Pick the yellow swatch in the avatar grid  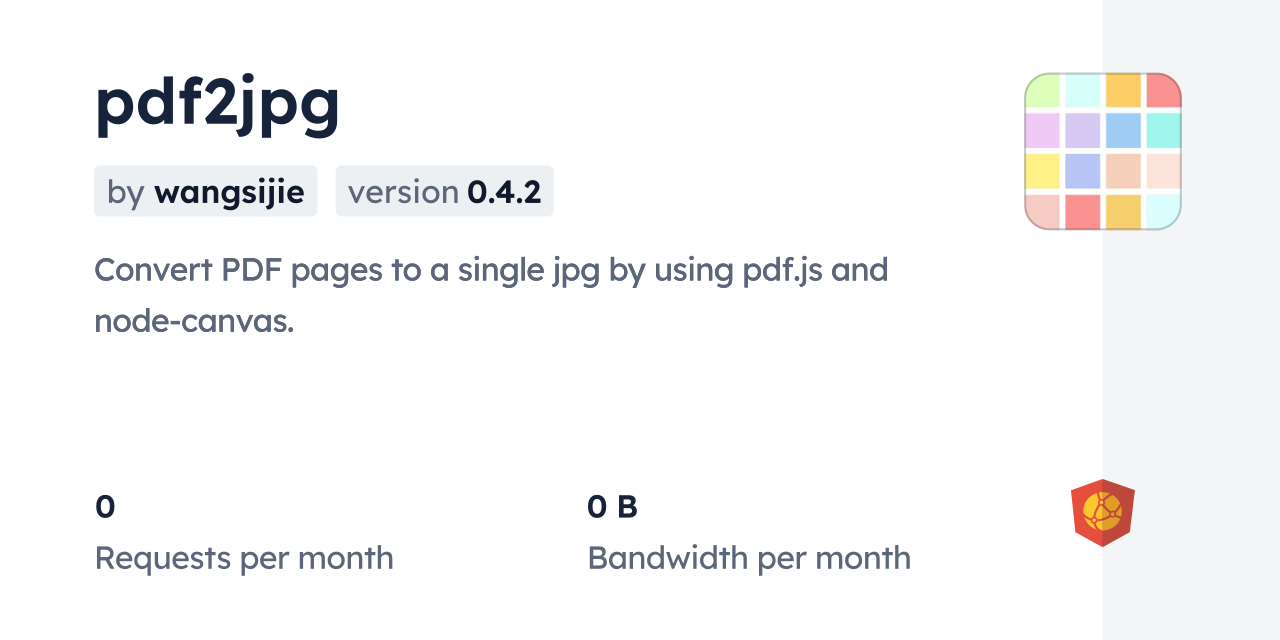point(1043,171)
